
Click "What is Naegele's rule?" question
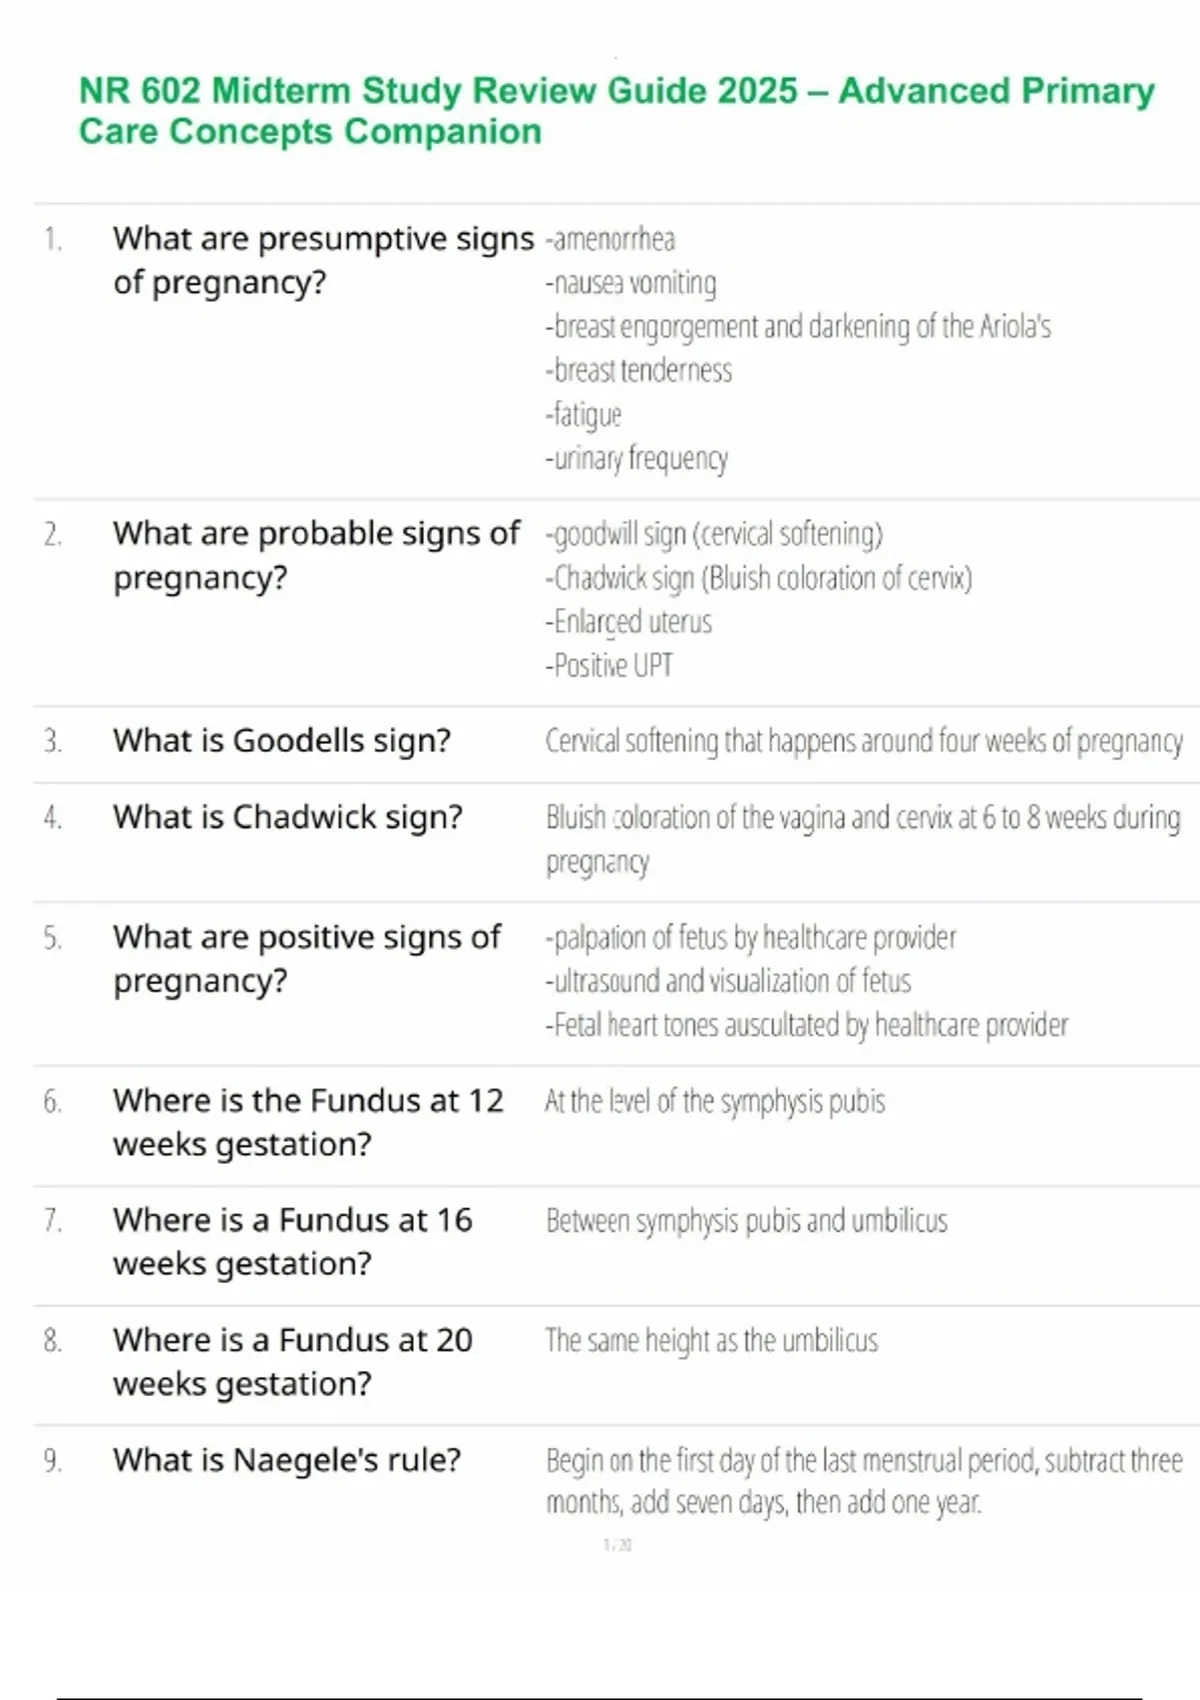click(x=286, y=1461)
